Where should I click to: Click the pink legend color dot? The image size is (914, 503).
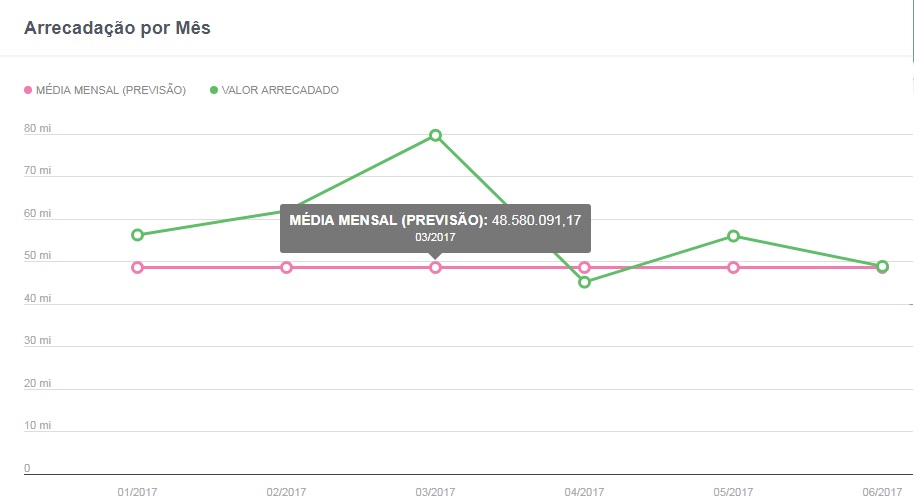pos(28,90)
